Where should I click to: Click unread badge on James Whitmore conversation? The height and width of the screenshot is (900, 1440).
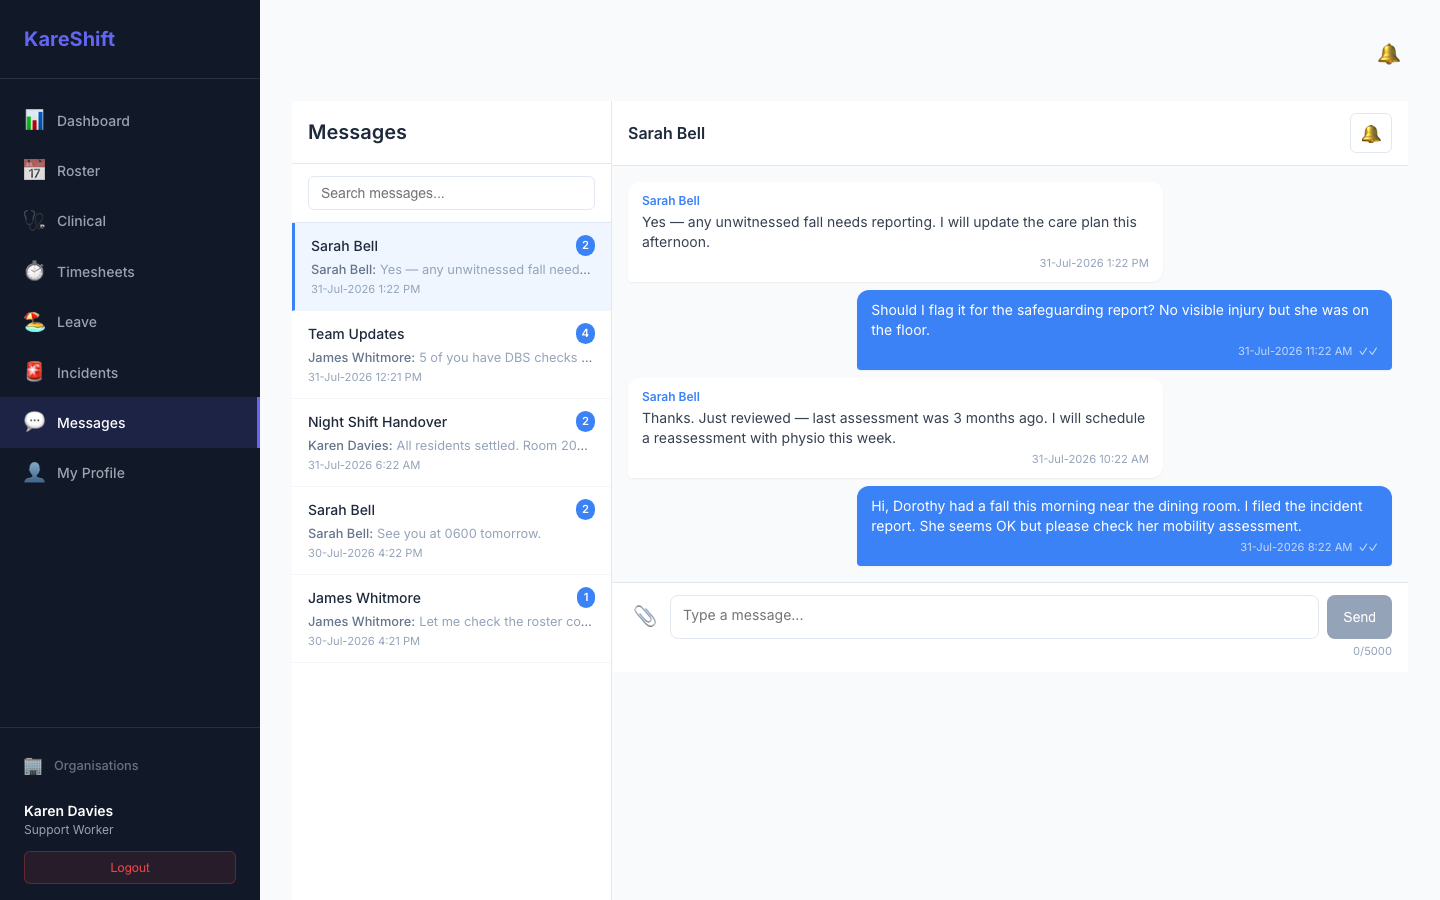click(x=586, y=597)
